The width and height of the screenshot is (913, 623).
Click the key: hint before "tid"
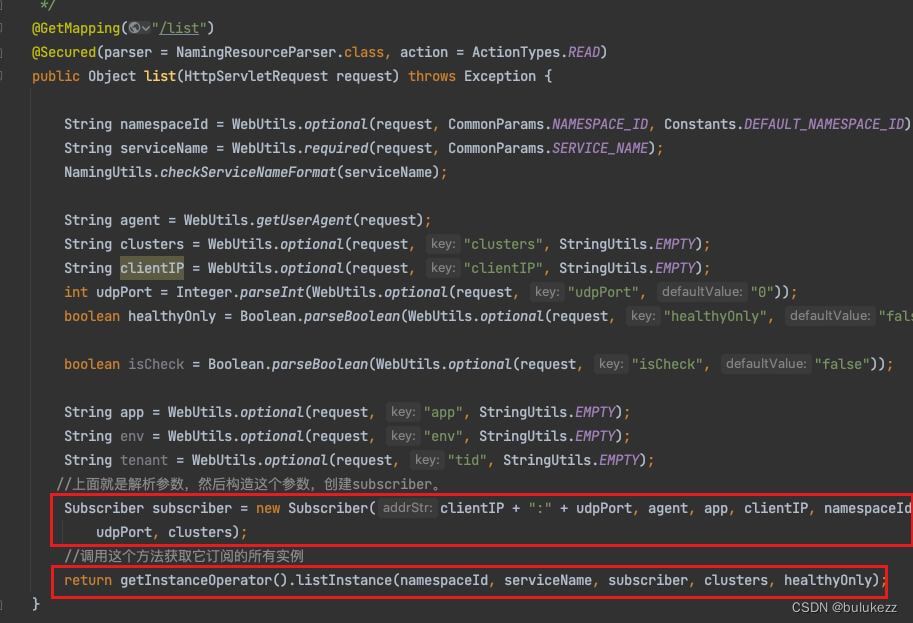427,459
